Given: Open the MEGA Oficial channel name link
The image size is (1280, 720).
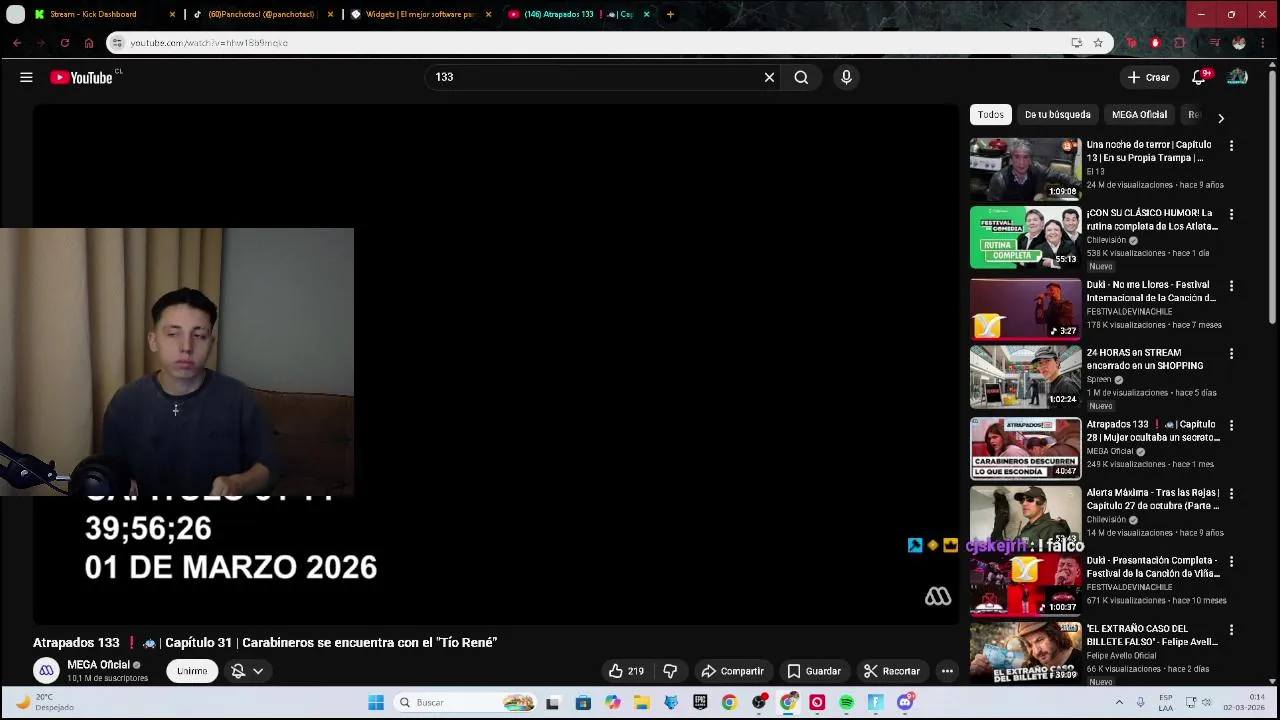Looking at the screenshot, I should (99, 665).
